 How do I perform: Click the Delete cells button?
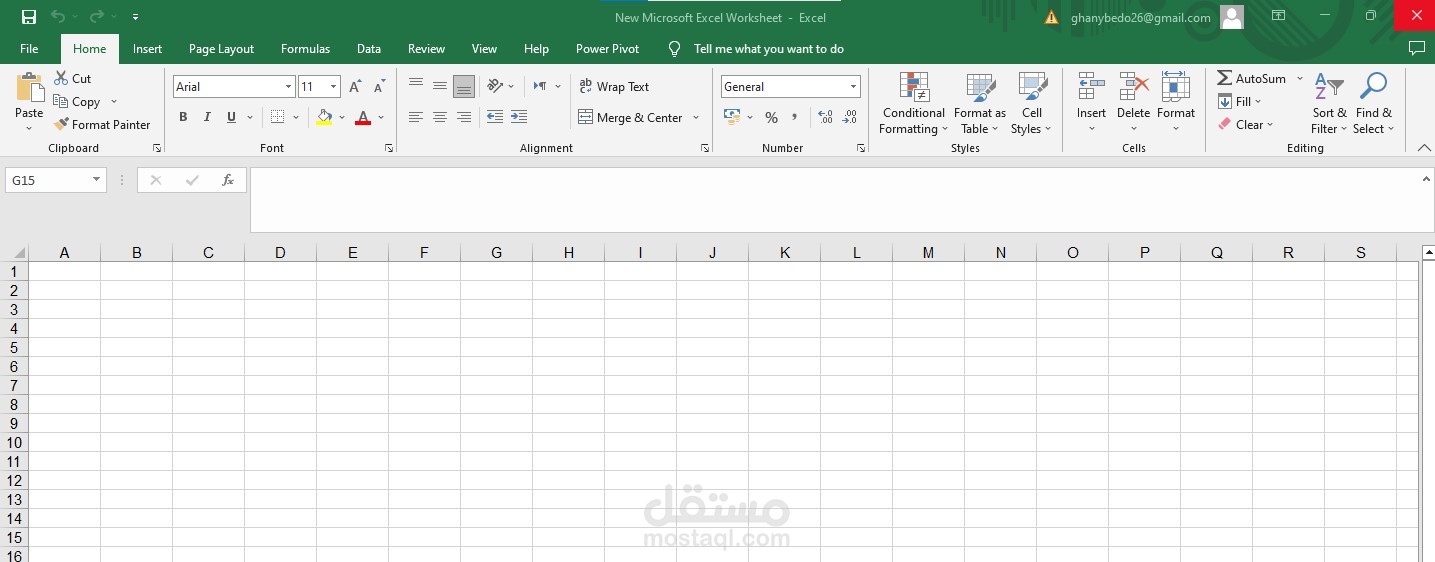coord(1133,103)
